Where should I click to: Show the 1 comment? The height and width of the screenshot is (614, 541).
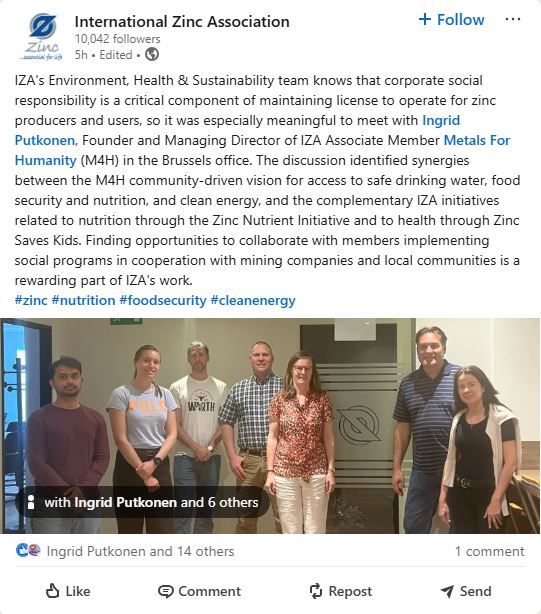(x=489, y=551)
